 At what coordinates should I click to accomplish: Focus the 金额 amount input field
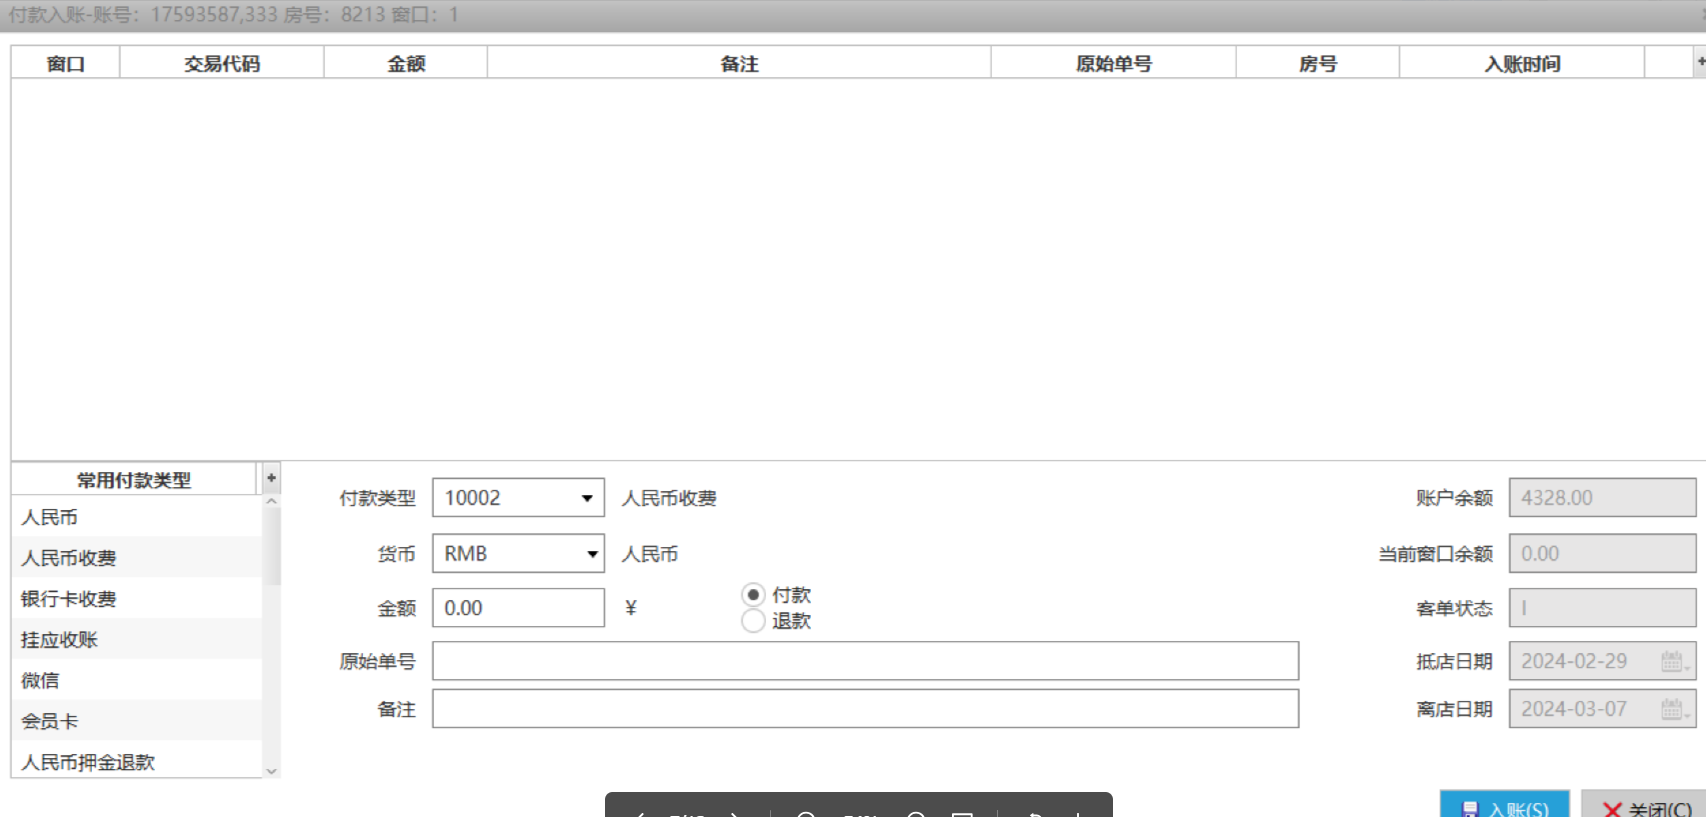517,608
